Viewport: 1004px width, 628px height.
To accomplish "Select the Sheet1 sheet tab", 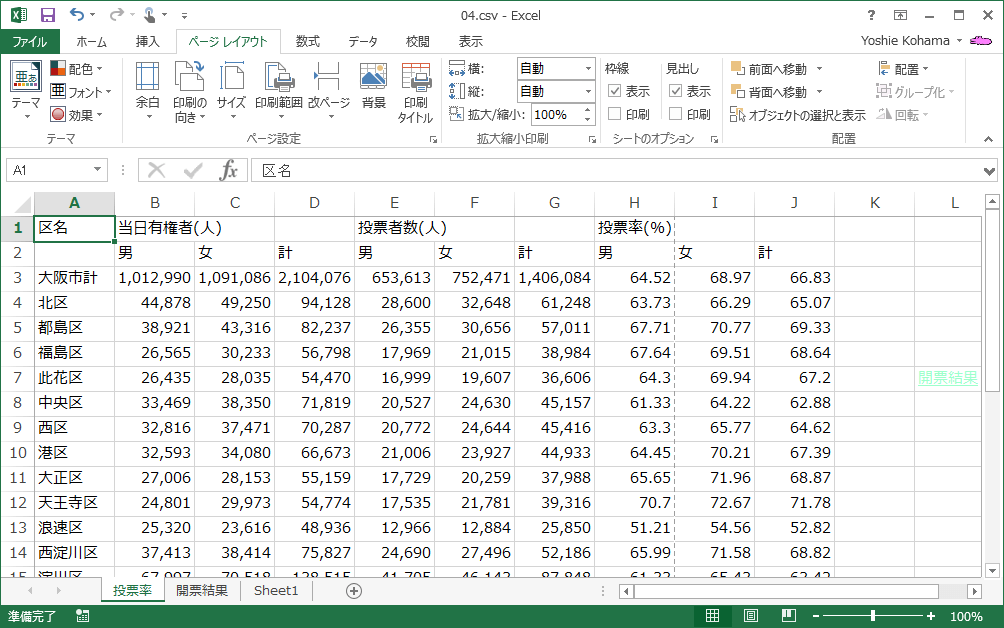I will (x=276, y=590).
